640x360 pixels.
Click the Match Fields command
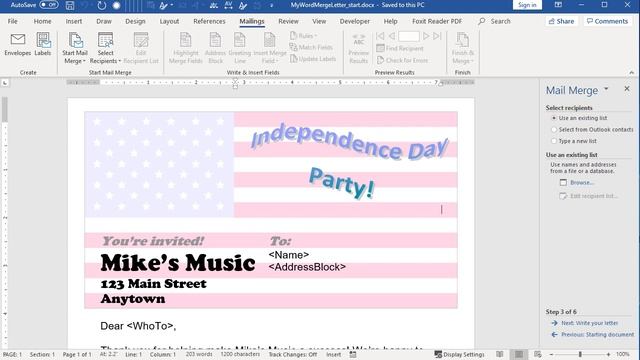coord(311,47)
